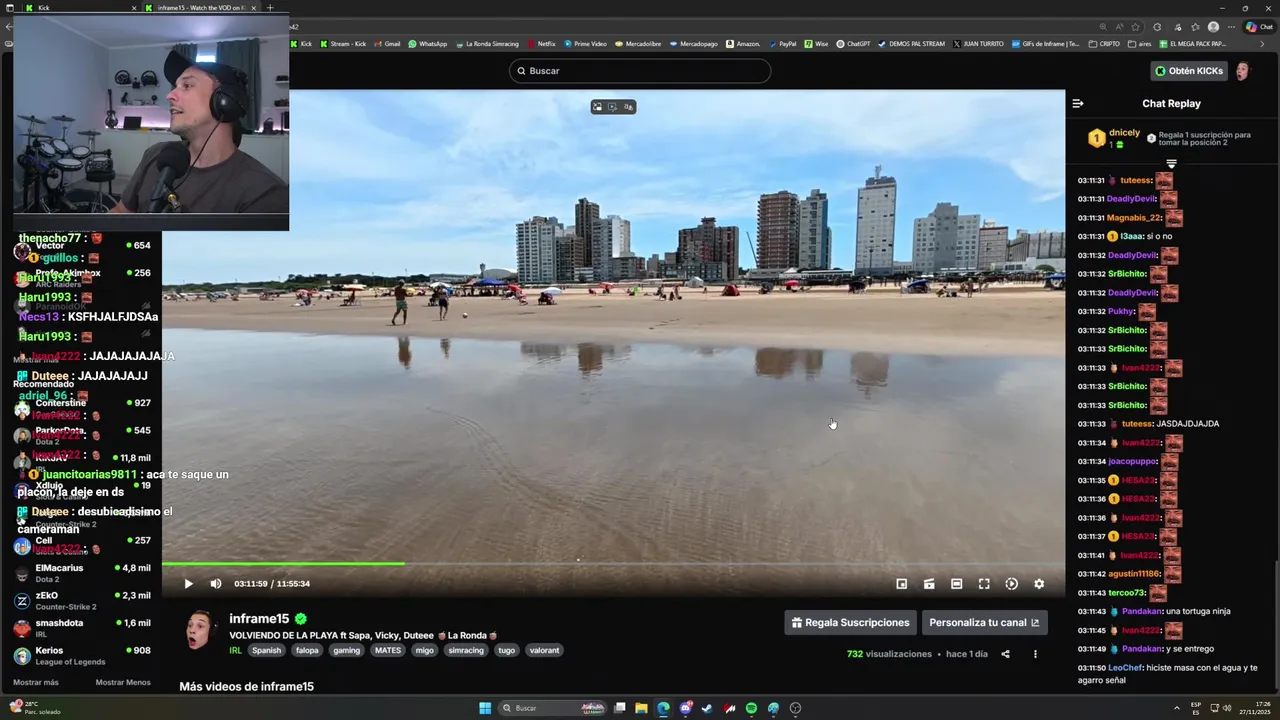Open playback speed control icon
This screenshot has height=720, width=1280.
(x=1011, y=584)
